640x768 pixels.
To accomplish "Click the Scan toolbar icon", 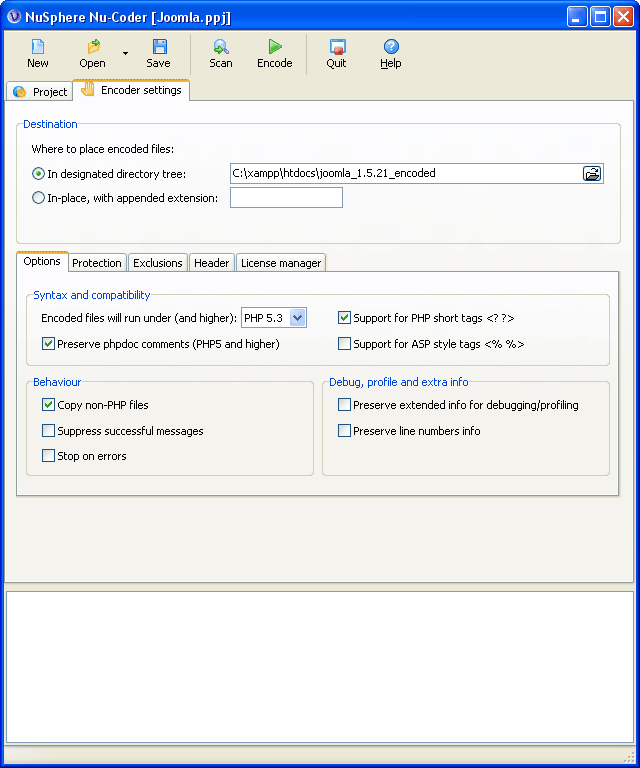I will pyautogui.click(x=221, y=47).
